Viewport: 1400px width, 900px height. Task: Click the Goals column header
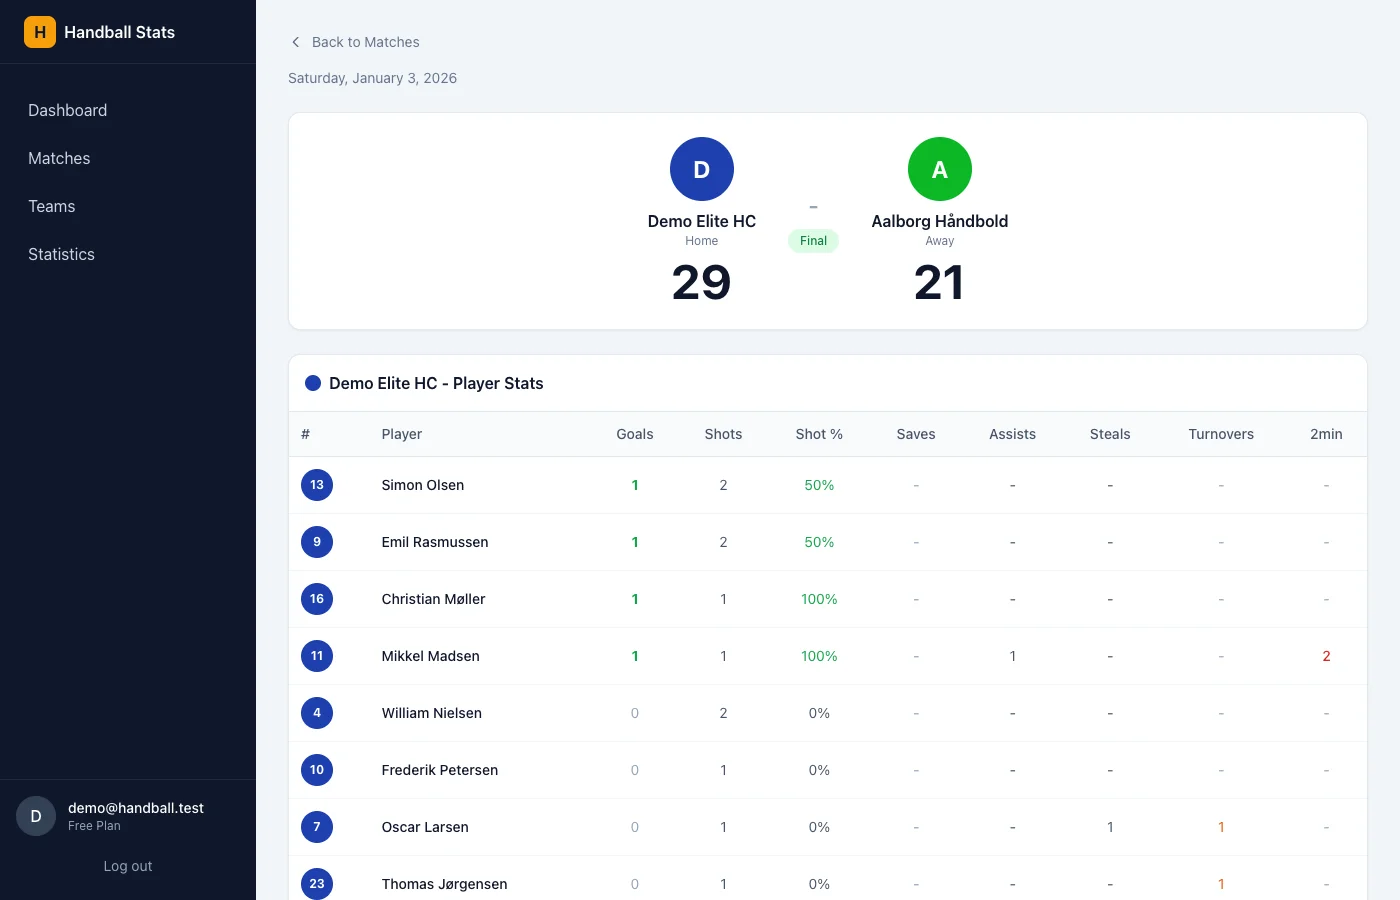pos(634,434)
